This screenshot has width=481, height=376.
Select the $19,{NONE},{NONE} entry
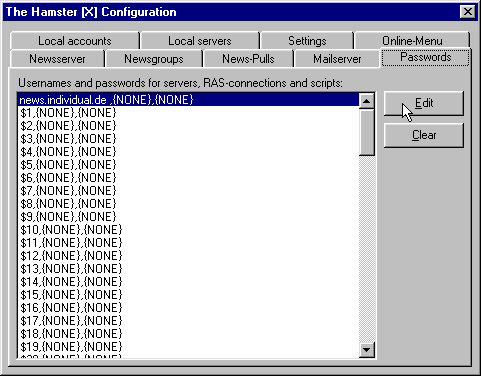click(x=188, y=347)
